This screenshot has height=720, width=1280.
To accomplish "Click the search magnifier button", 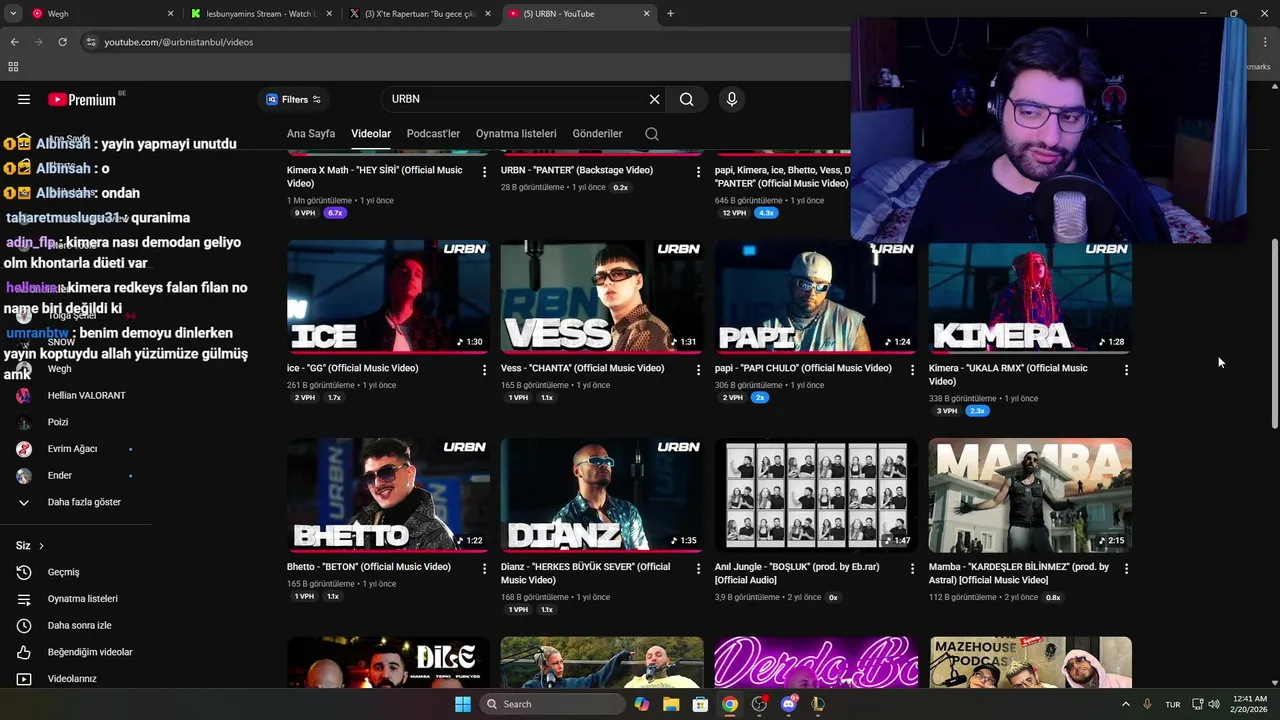I will coord(687,99).
